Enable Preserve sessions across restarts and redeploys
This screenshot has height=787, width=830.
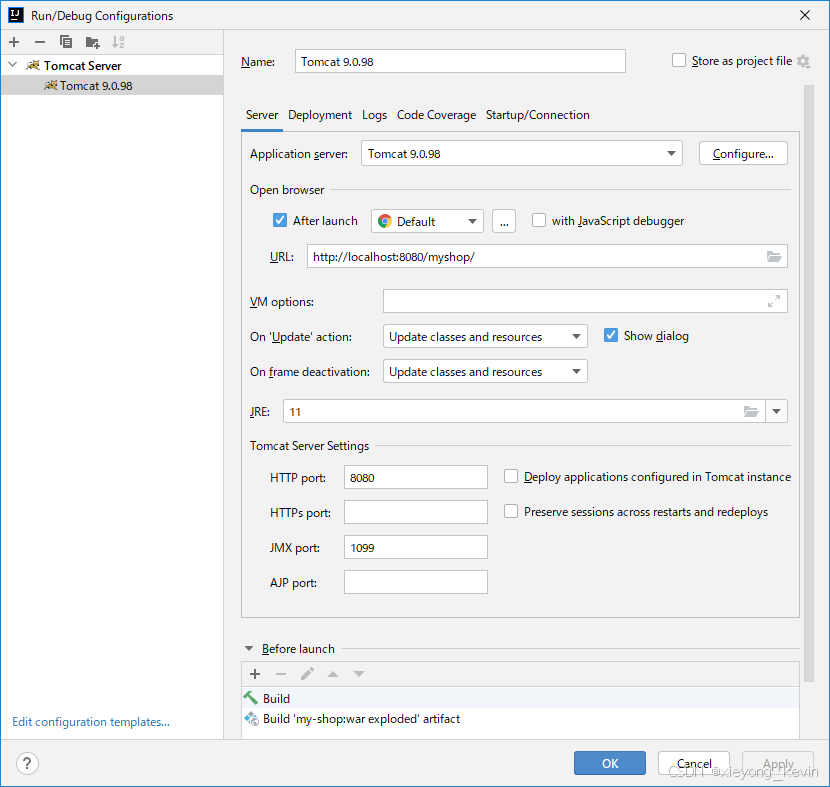pos(511,511)
